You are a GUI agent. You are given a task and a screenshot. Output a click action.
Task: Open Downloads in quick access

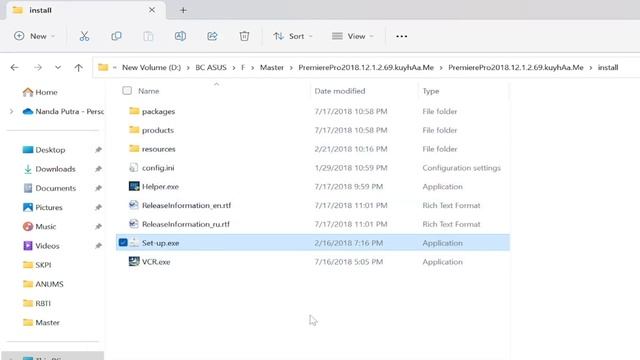coord(49,169)
